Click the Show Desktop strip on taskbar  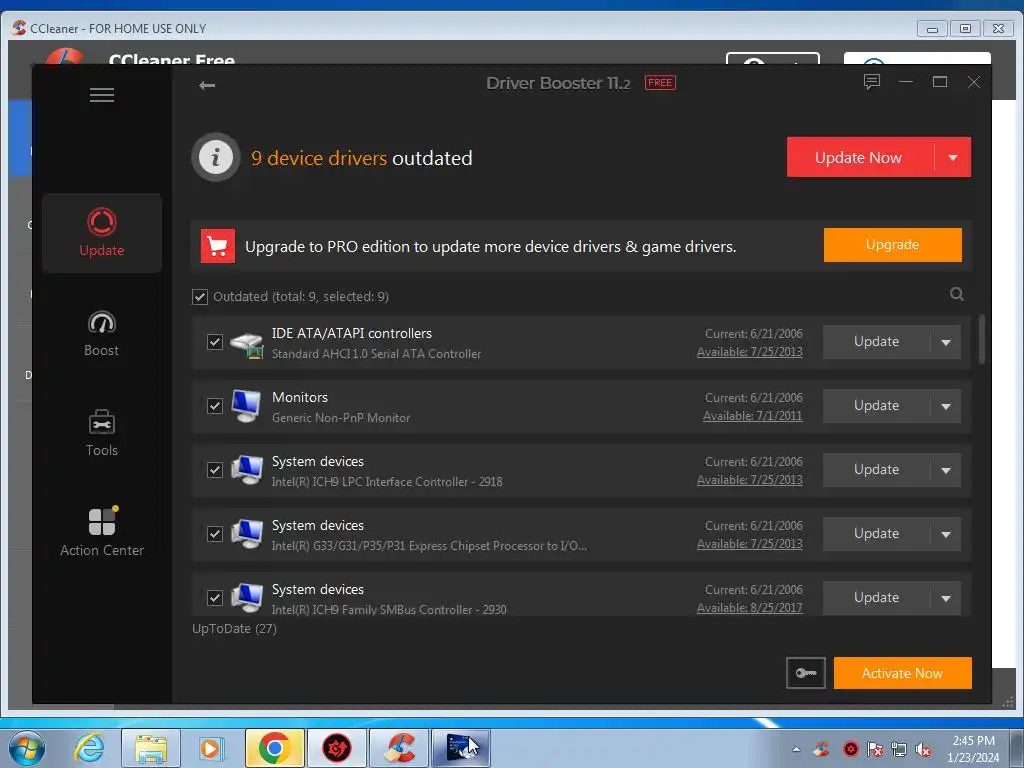[1016, 748]
